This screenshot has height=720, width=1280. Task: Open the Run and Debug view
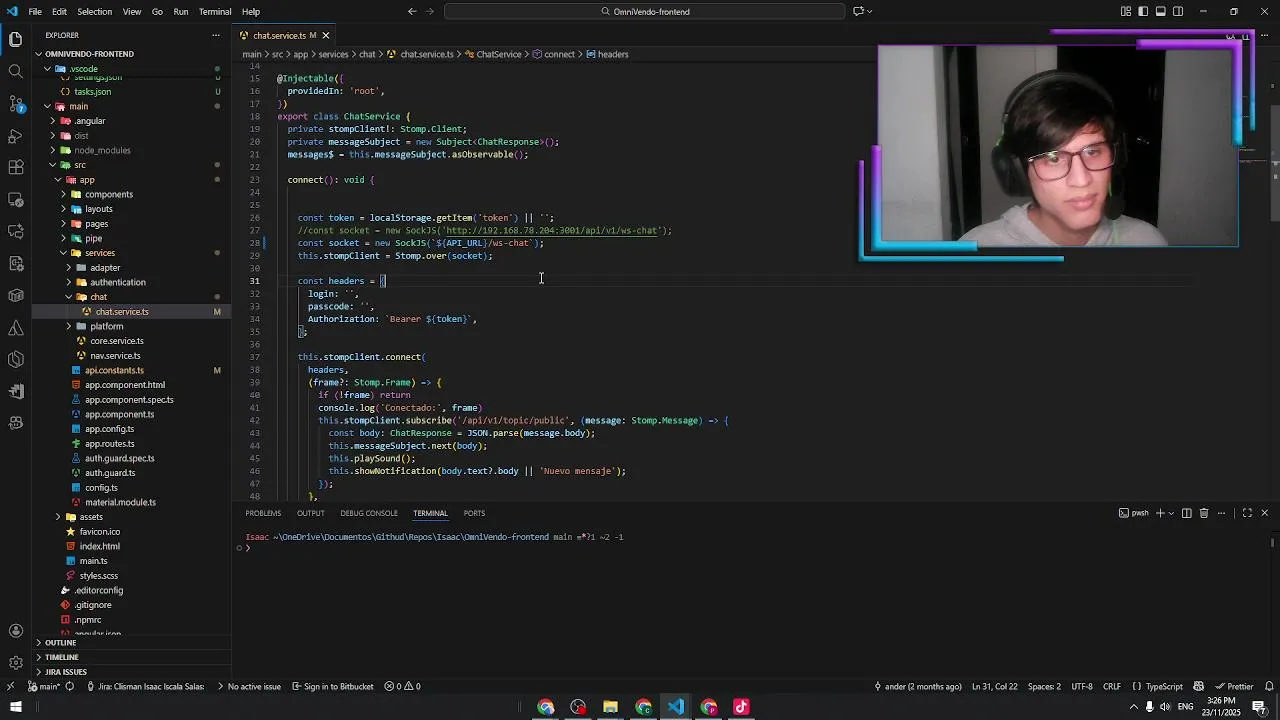click(15, 135)
